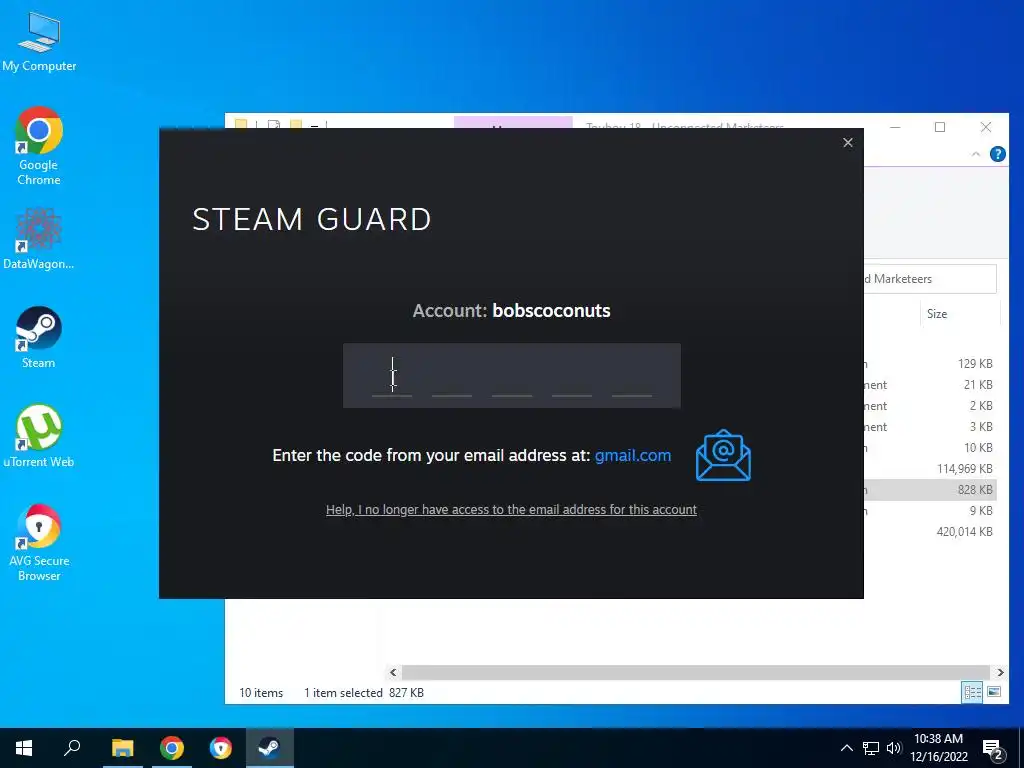Click the File Explorer horizontal scrollbar track
Screen dimensions: 1024x768
click(696, 672)
